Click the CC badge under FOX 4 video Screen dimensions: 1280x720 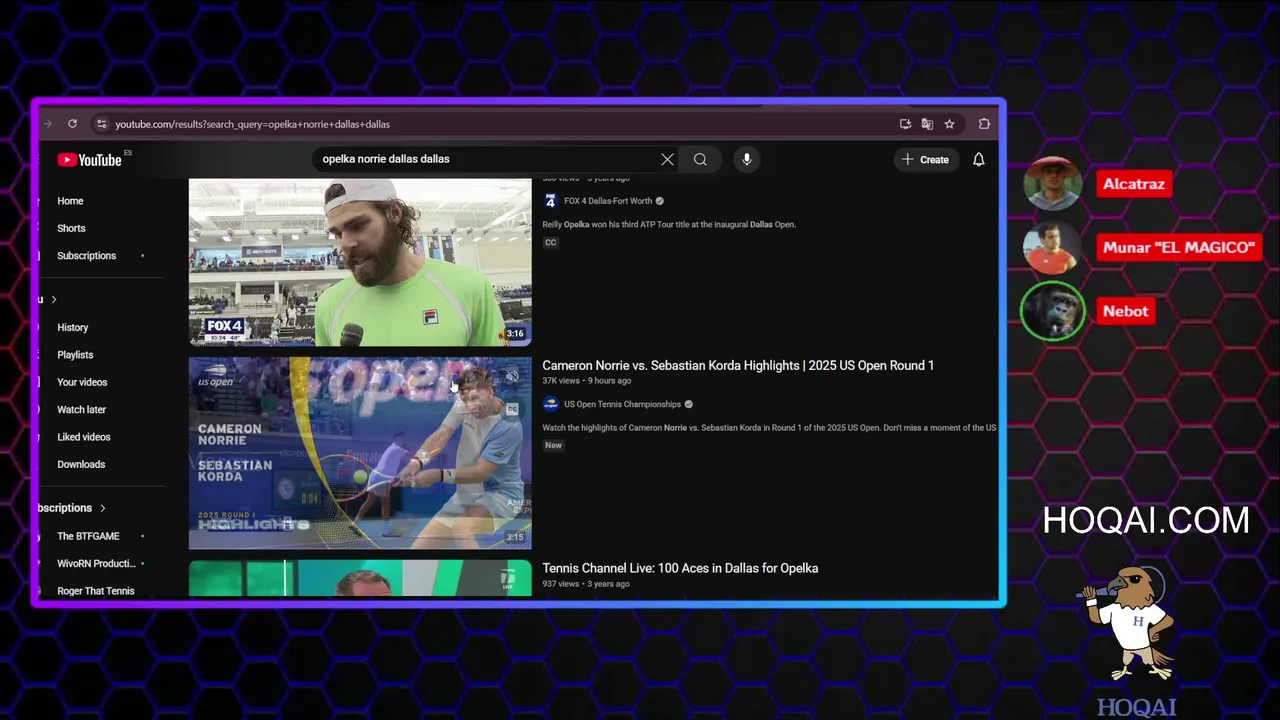point(550,242)
